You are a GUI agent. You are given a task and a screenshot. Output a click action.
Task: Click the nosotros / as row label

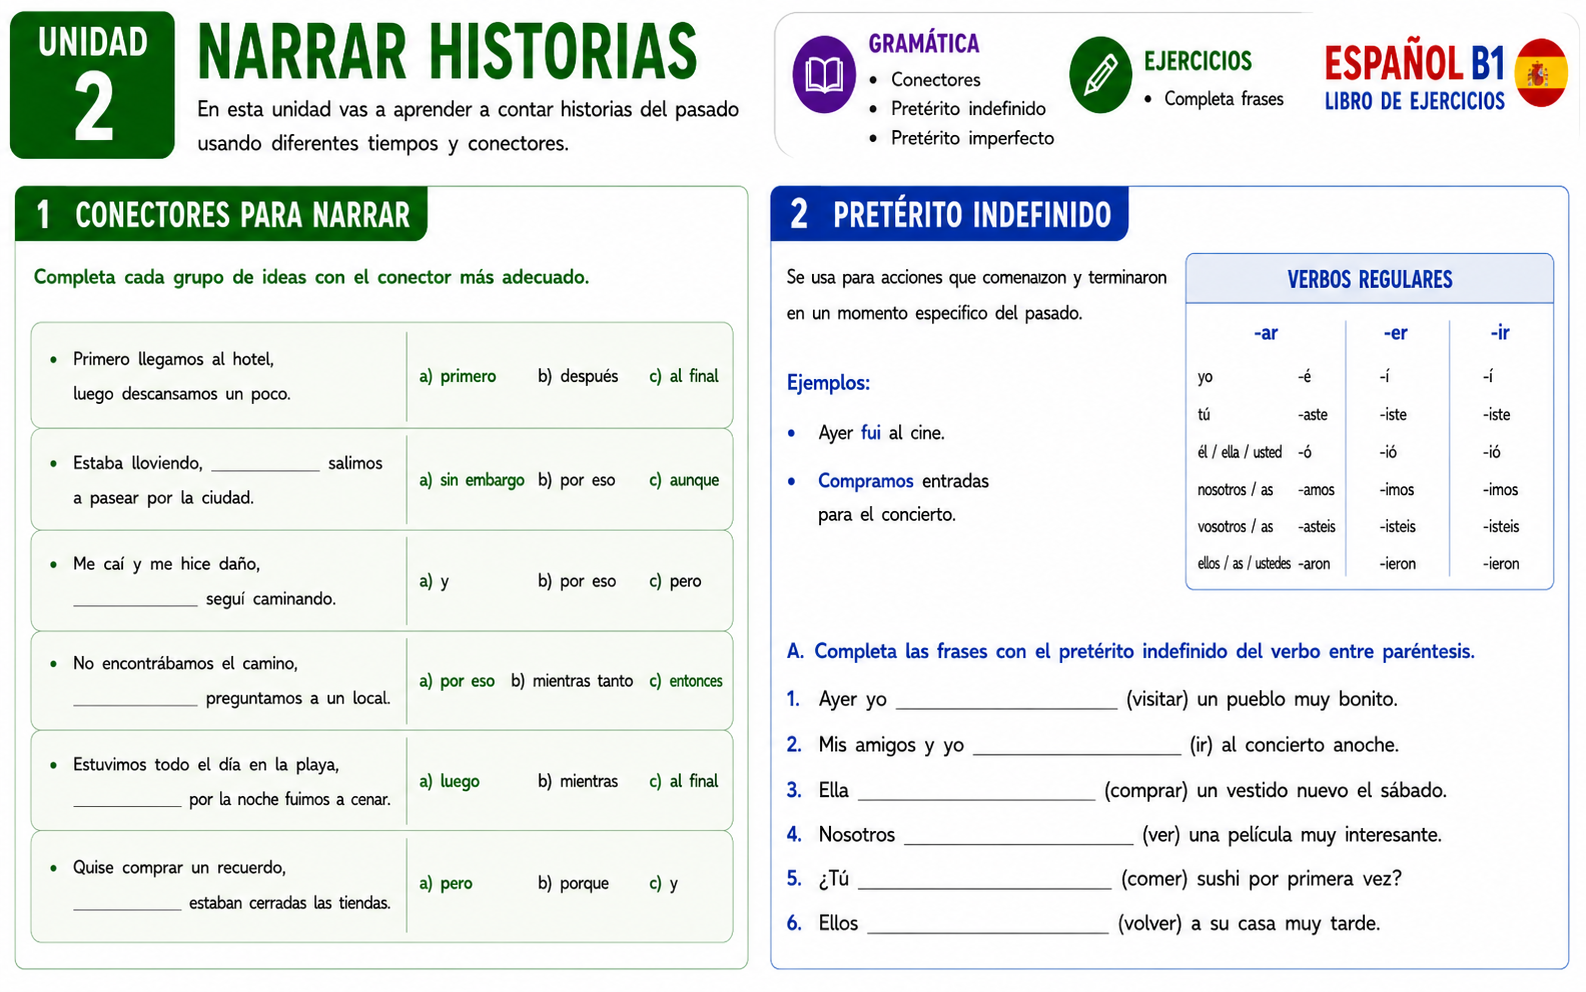[1236, 490]
